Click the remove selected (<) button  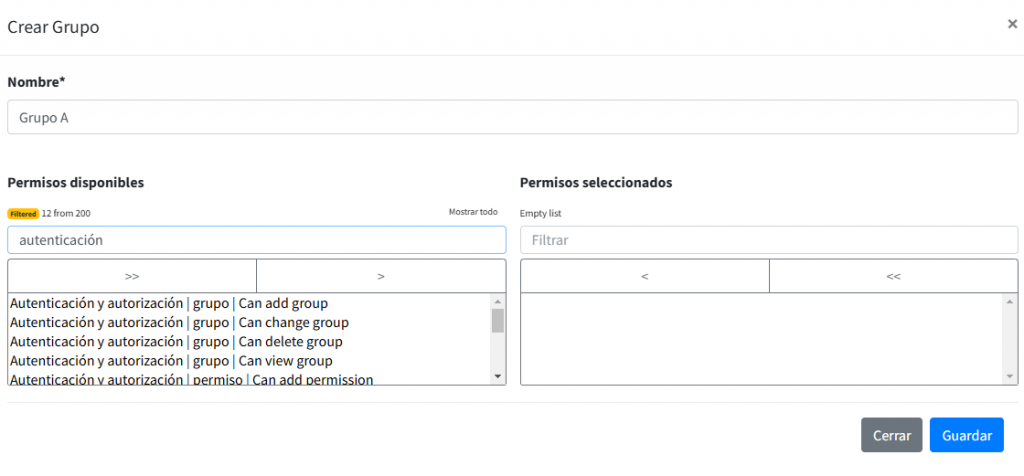(644, 276)
